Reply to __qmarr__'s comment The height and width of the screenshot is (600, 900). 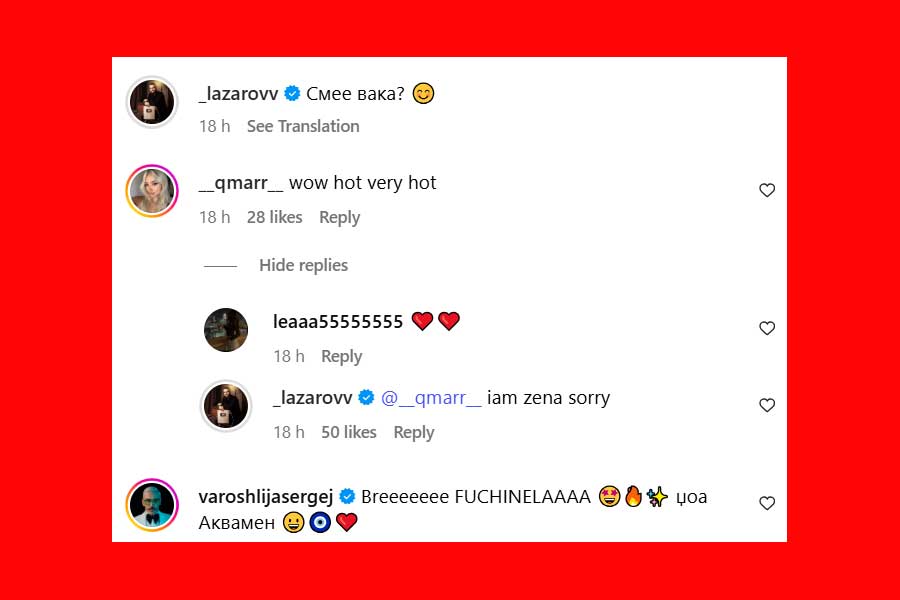click(339, 218)
